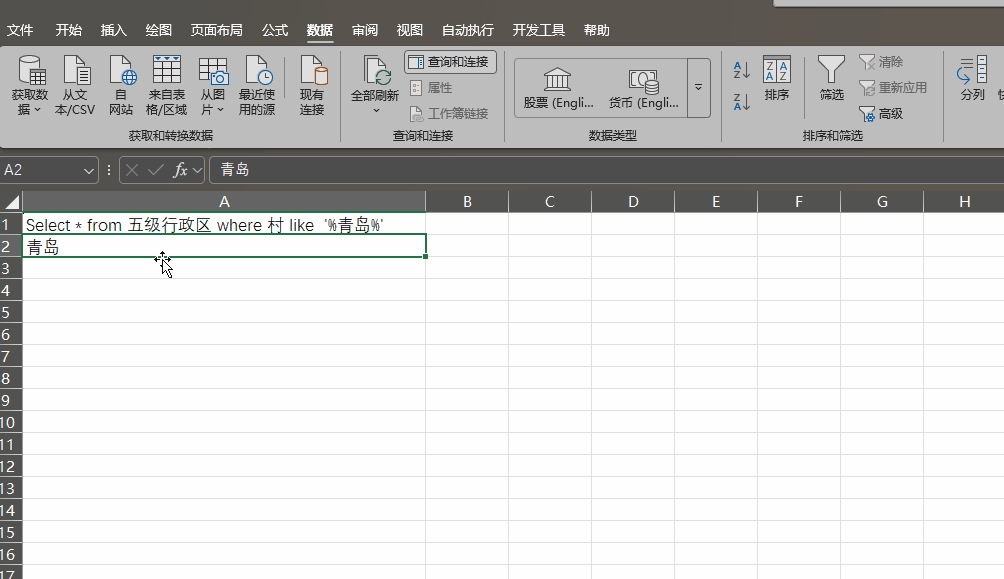Import data with 自网站
The height and width of the screenshot is (579, 1004).
121,85
